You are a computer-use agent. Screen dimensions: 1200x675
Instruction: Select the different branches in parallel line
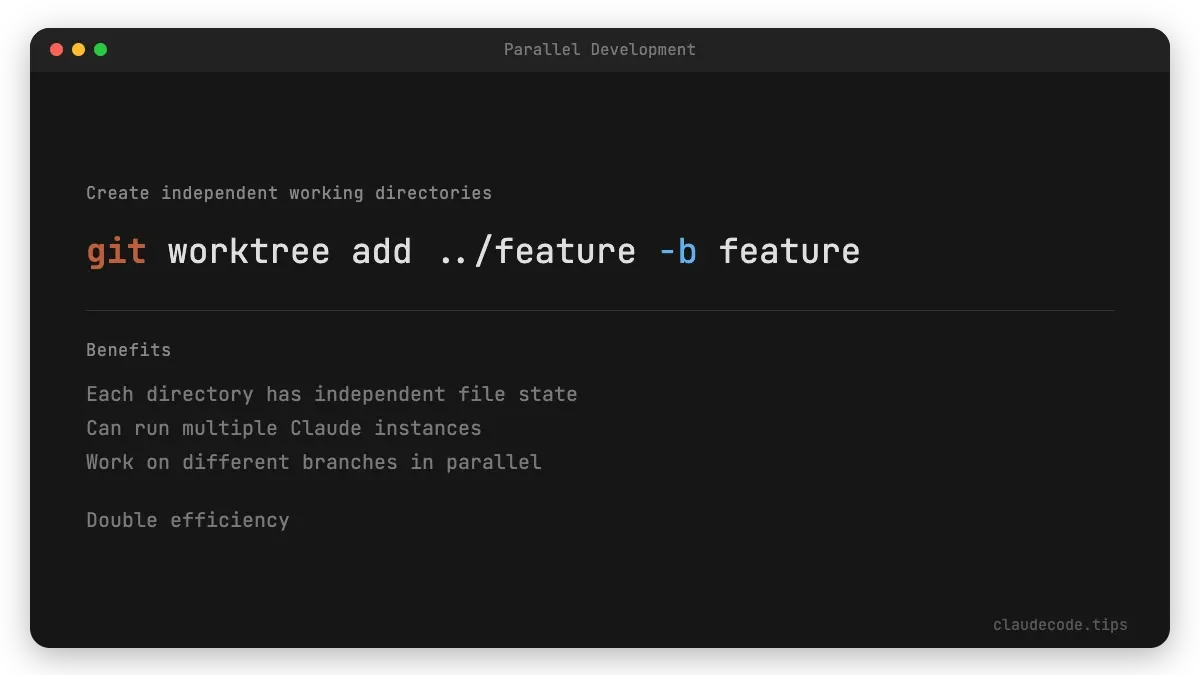click(x=313, y=461)
